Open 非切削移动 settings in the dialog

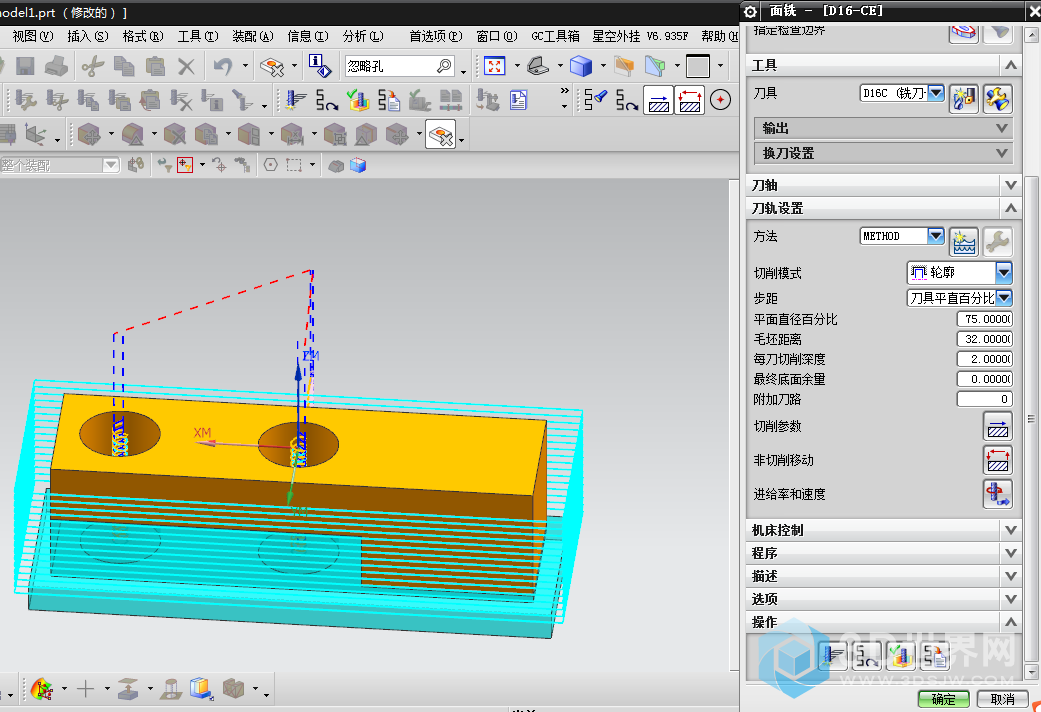[997, 460]
